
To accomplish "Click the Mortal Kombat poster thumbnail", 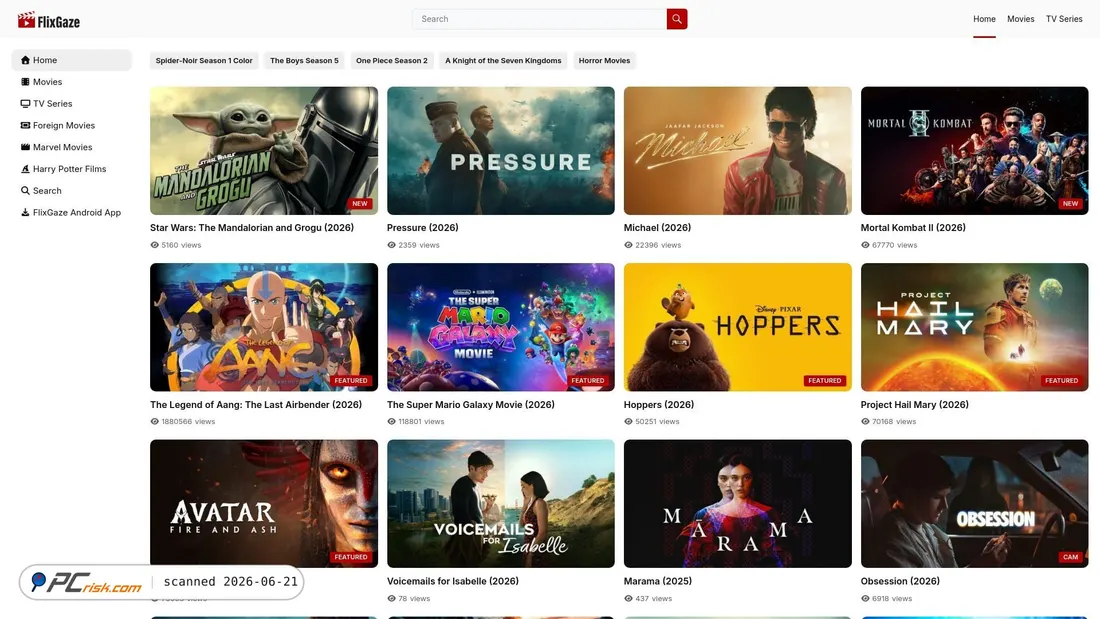I will [x=974, y=151].
